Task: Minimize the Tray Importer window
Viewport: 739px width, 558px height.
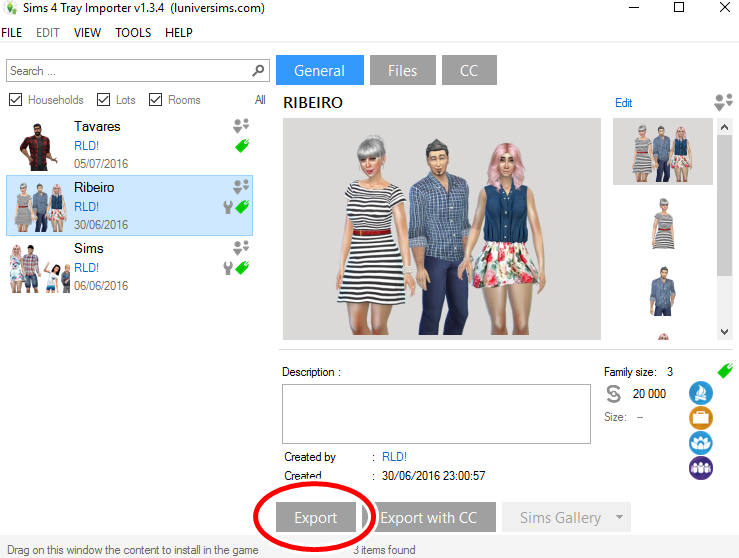Action: pos(634,7)
